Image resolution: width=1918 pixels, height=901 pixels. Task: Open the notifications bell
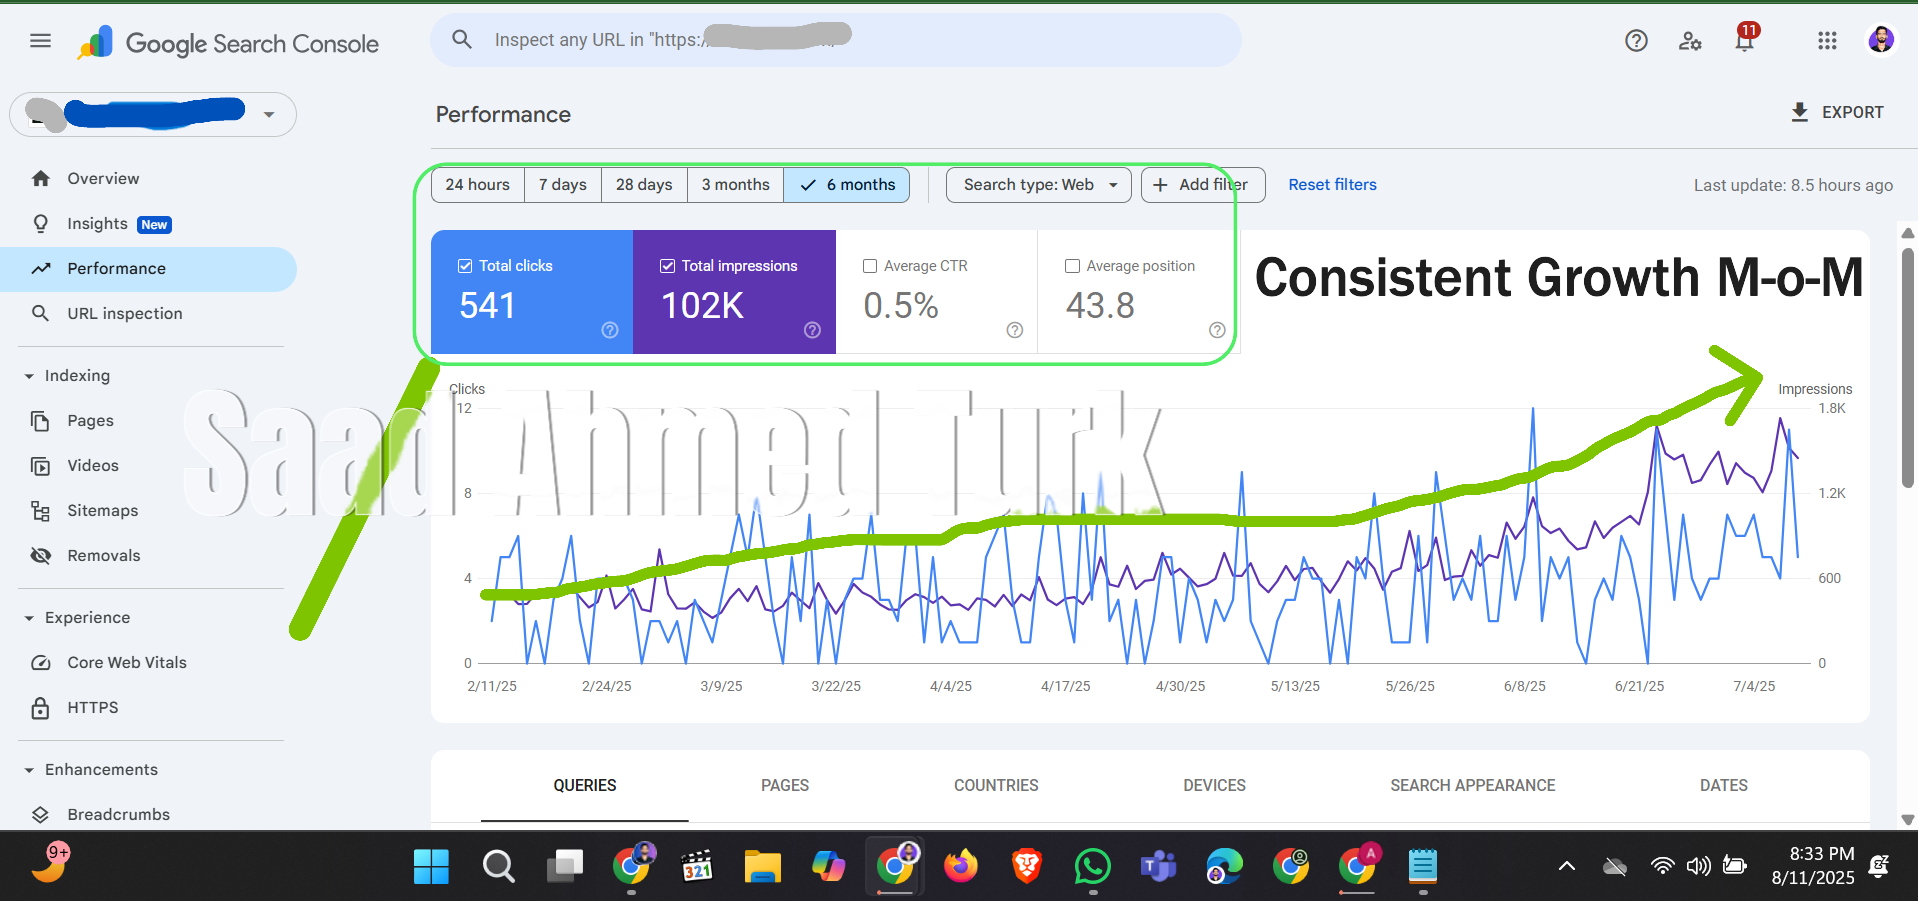(1745, 41)
